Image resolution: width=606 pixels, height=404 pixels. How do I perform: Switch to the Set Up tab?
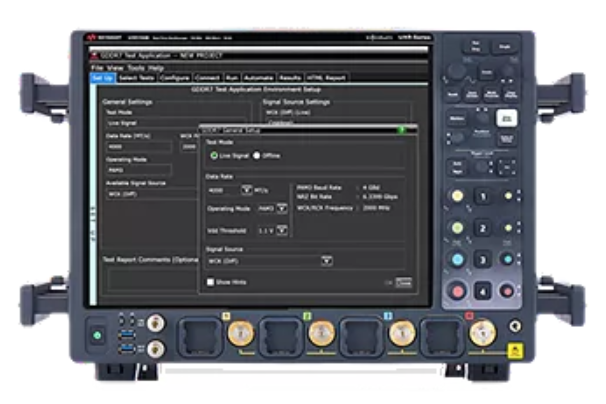[x=103, y=78]
